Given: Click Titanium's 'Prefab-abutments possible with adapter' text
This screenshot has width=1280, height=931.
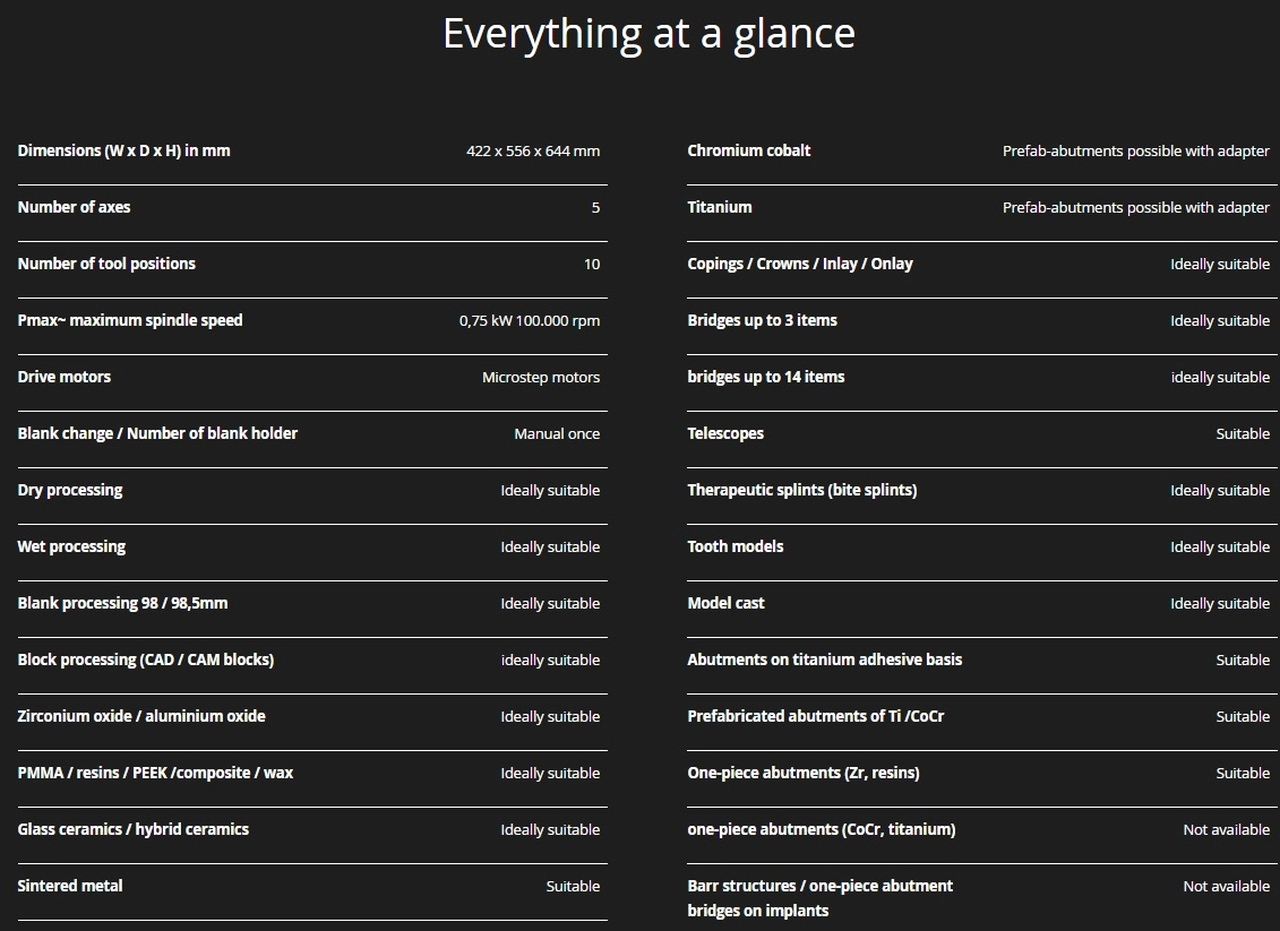Looking at the screenshot, I should 1136,208.
